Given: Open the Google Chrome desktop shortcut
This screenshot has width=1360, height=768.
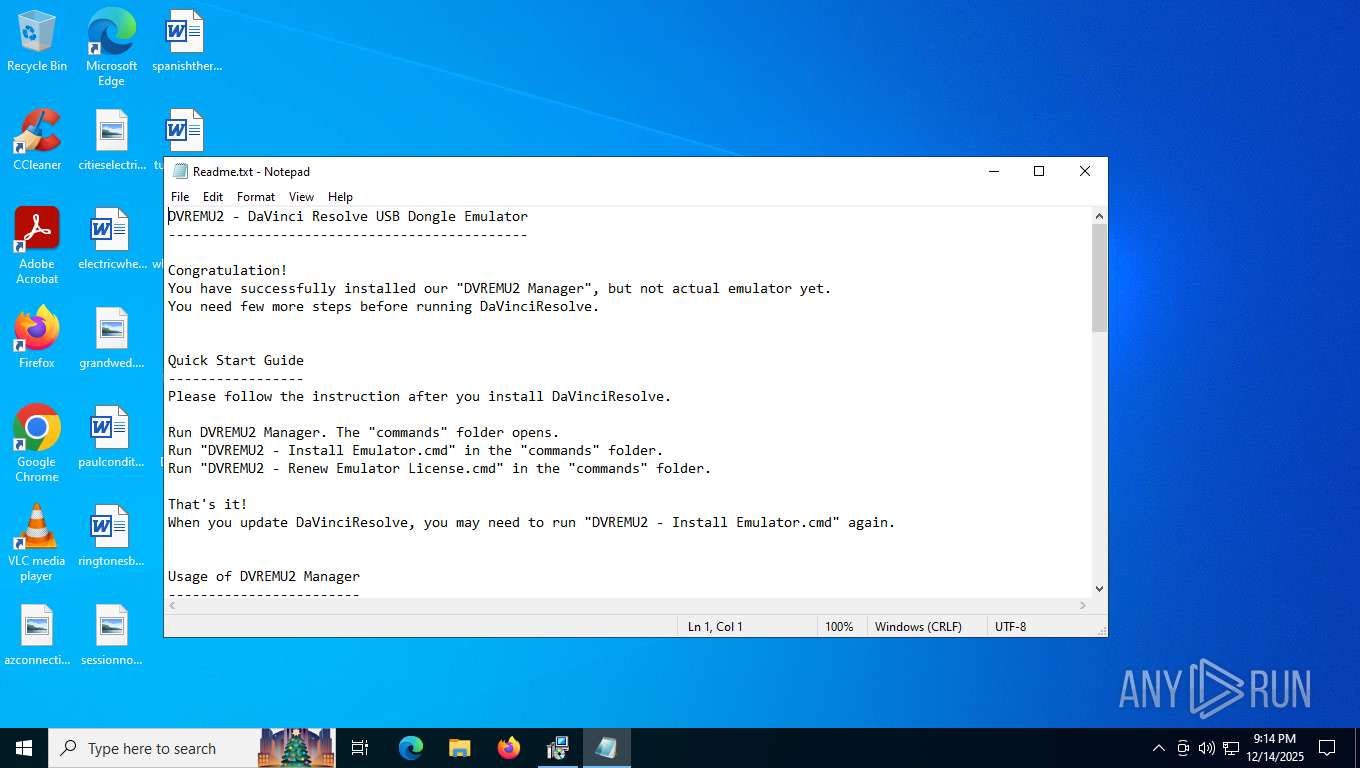Looking at the screenshot, I should [37, 444].
